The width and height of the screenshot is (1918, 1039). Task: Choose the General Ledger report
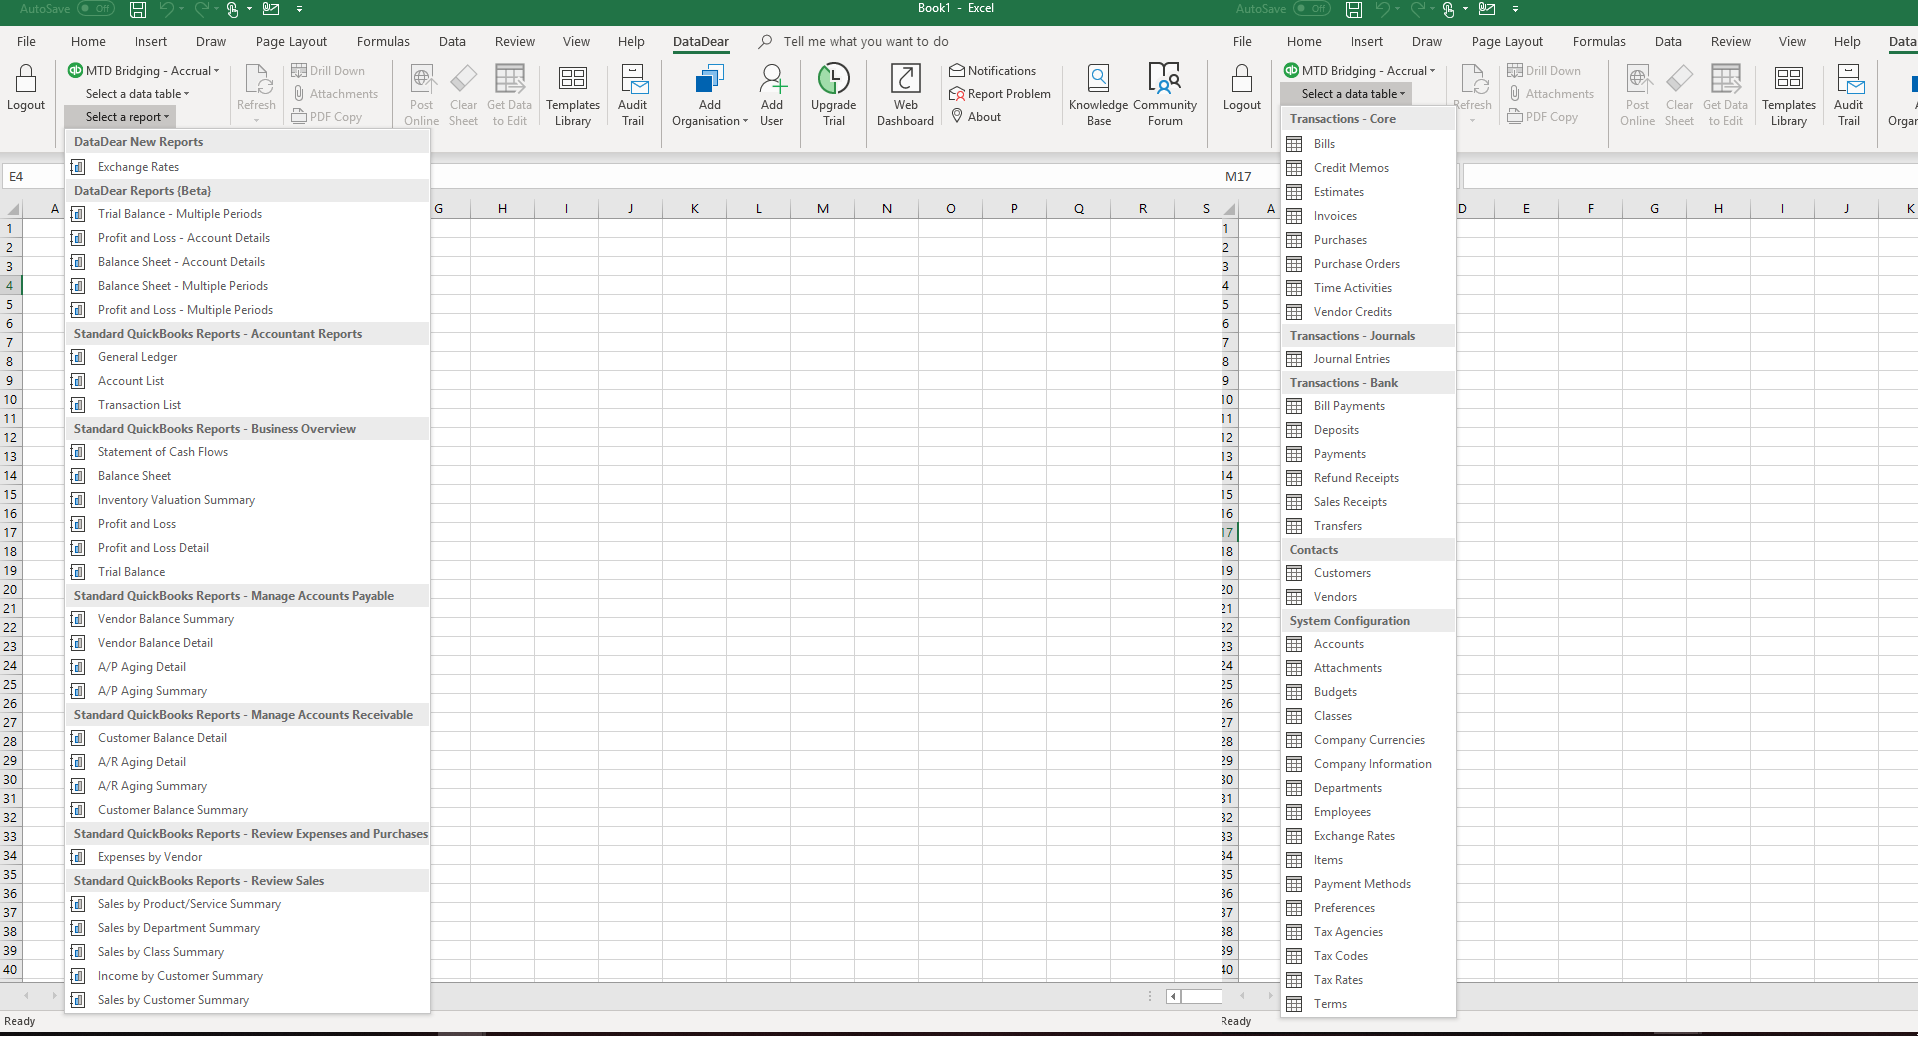coord(247,357)
